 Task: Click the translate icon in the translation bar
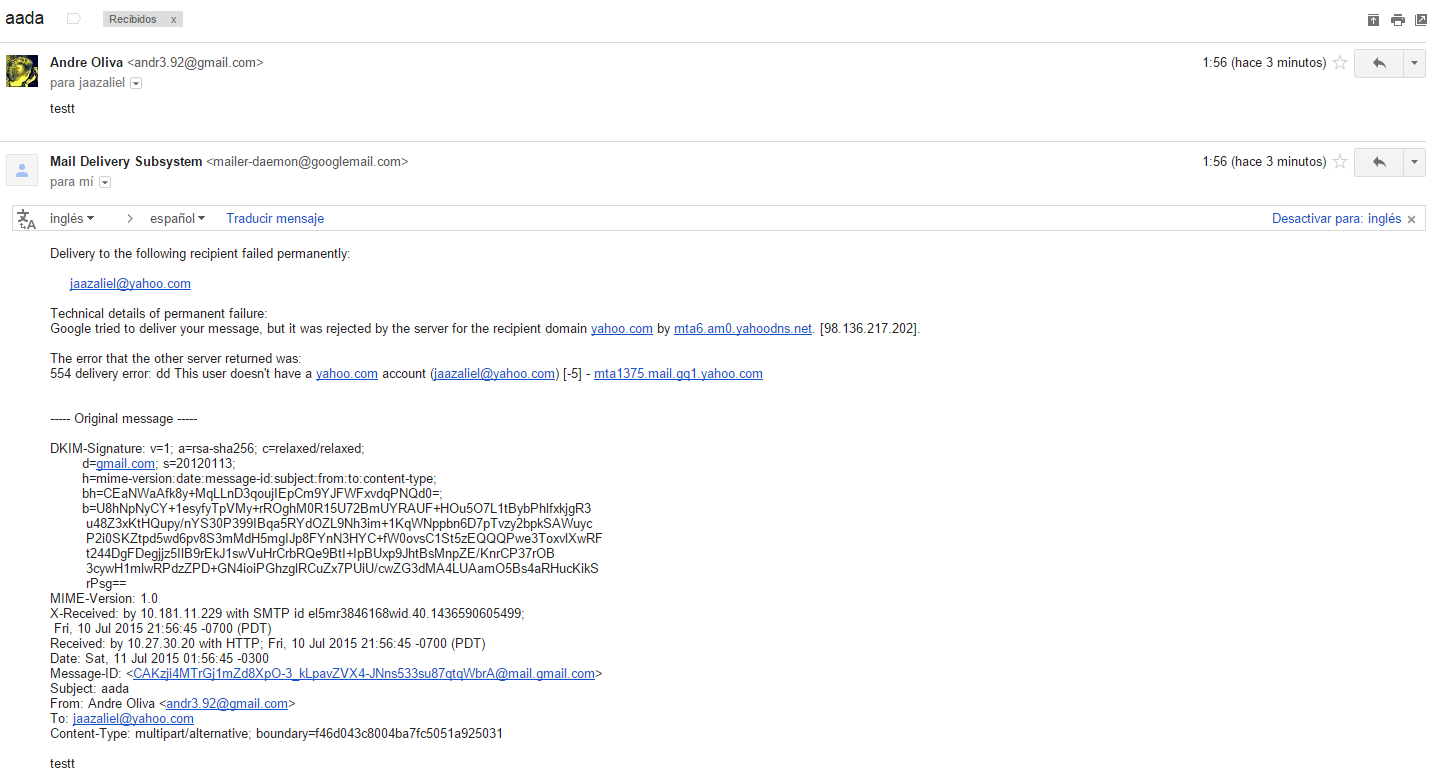27,219
